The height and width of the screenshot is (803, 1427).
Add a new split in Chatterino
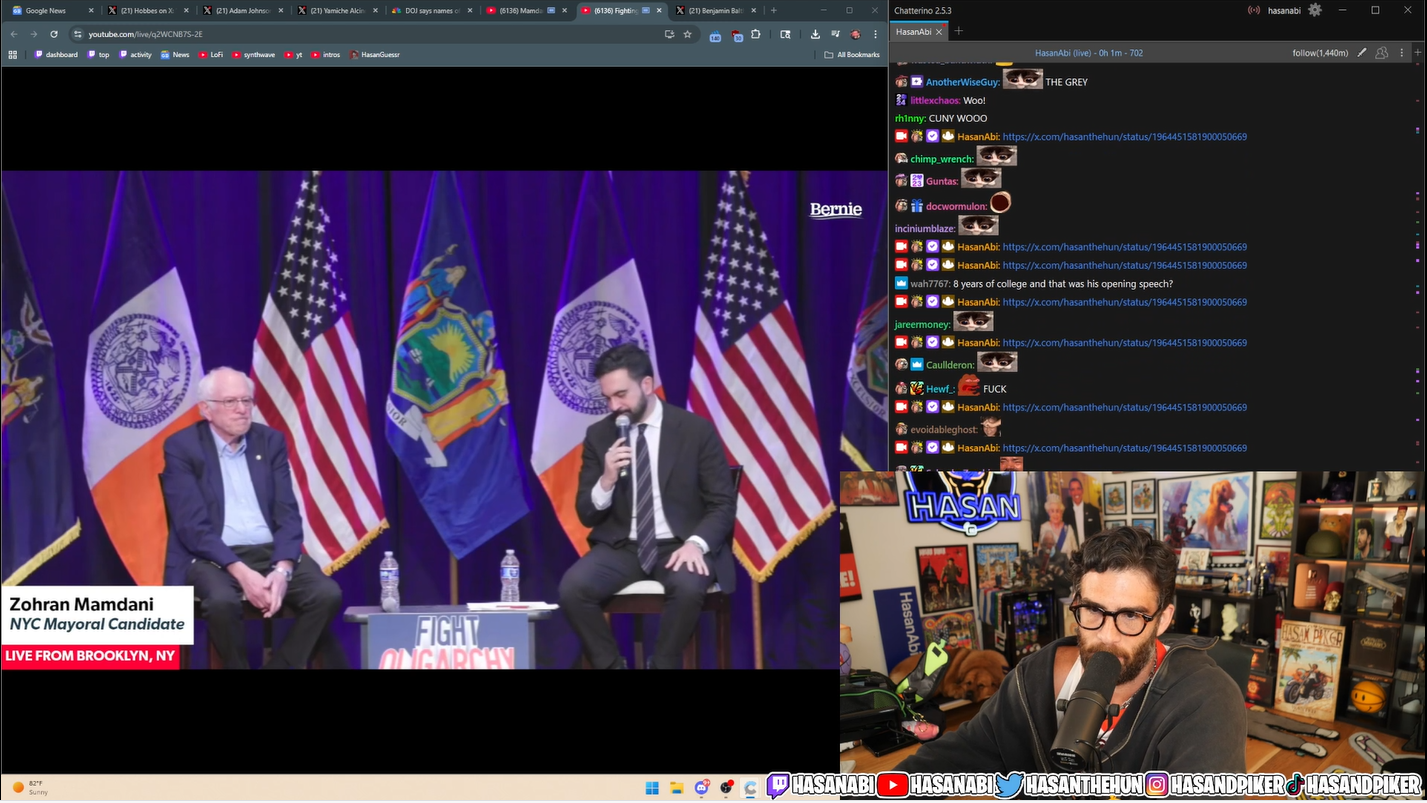[1417, 53]
